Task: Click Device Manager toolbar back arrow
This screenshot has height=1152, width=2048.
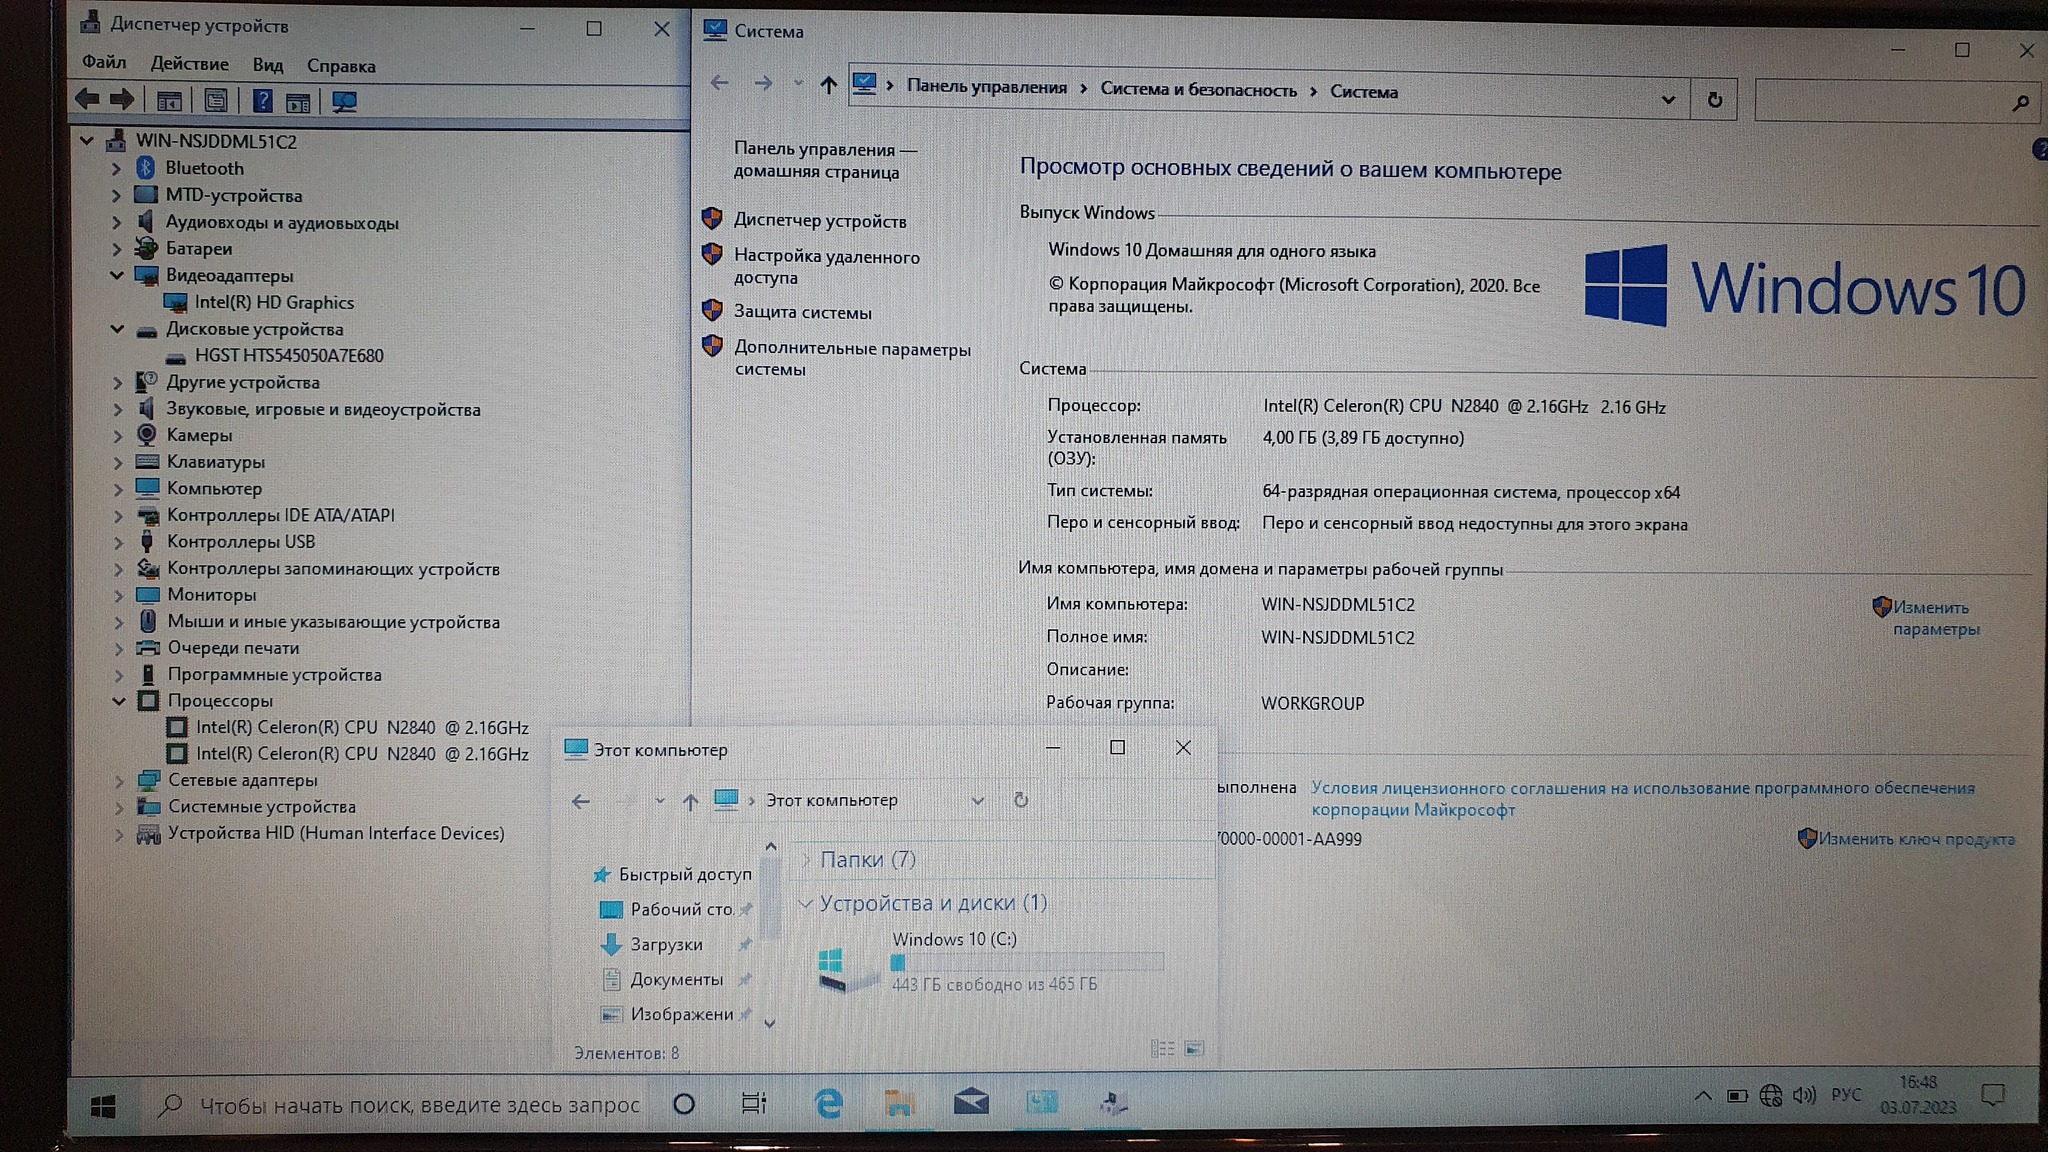Action: click(88, 99)
